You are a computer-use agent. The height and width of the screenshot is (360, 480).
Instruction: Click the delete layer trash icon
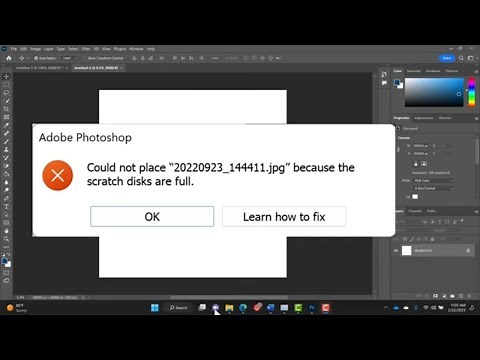[469, 296]
